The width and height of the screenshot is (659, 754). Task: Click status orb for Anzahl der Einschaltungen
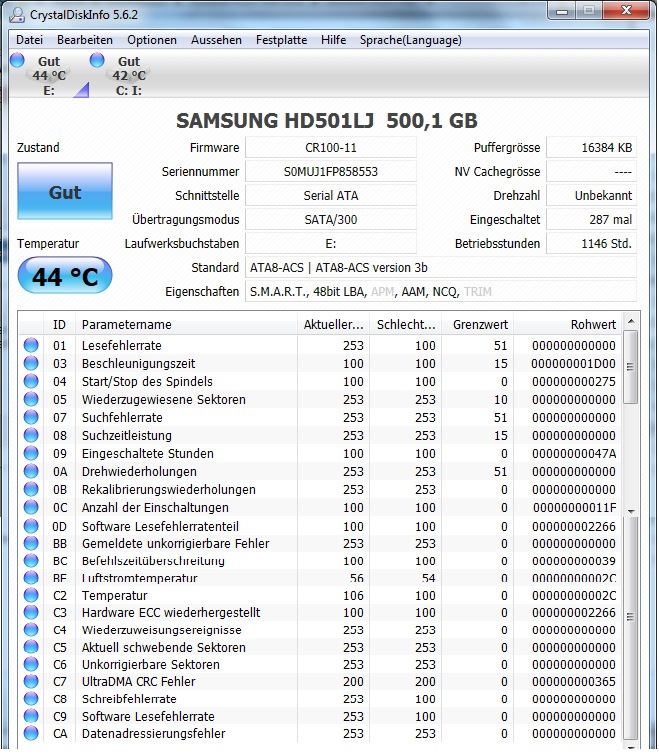coord(31,507)
